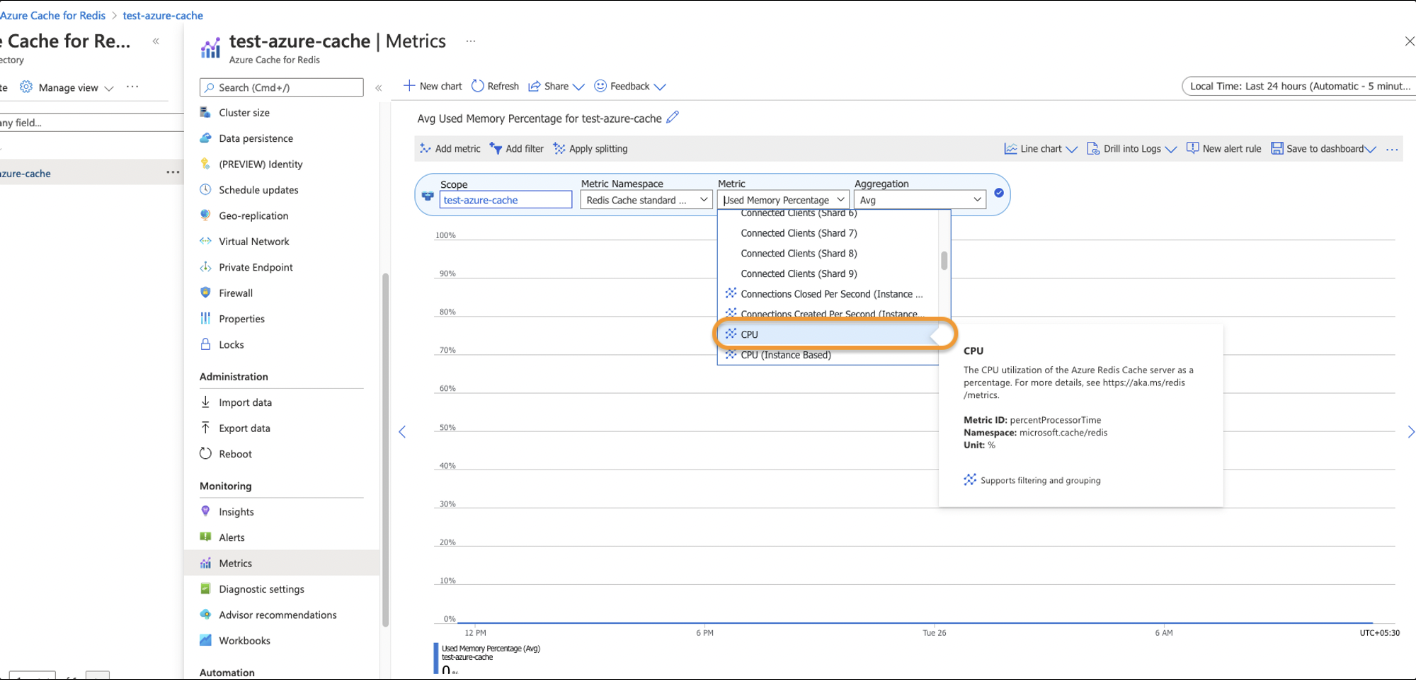Open the Feedback dropdown
This screenshot has width=1416, height=680.
click(x=630, y=86)
